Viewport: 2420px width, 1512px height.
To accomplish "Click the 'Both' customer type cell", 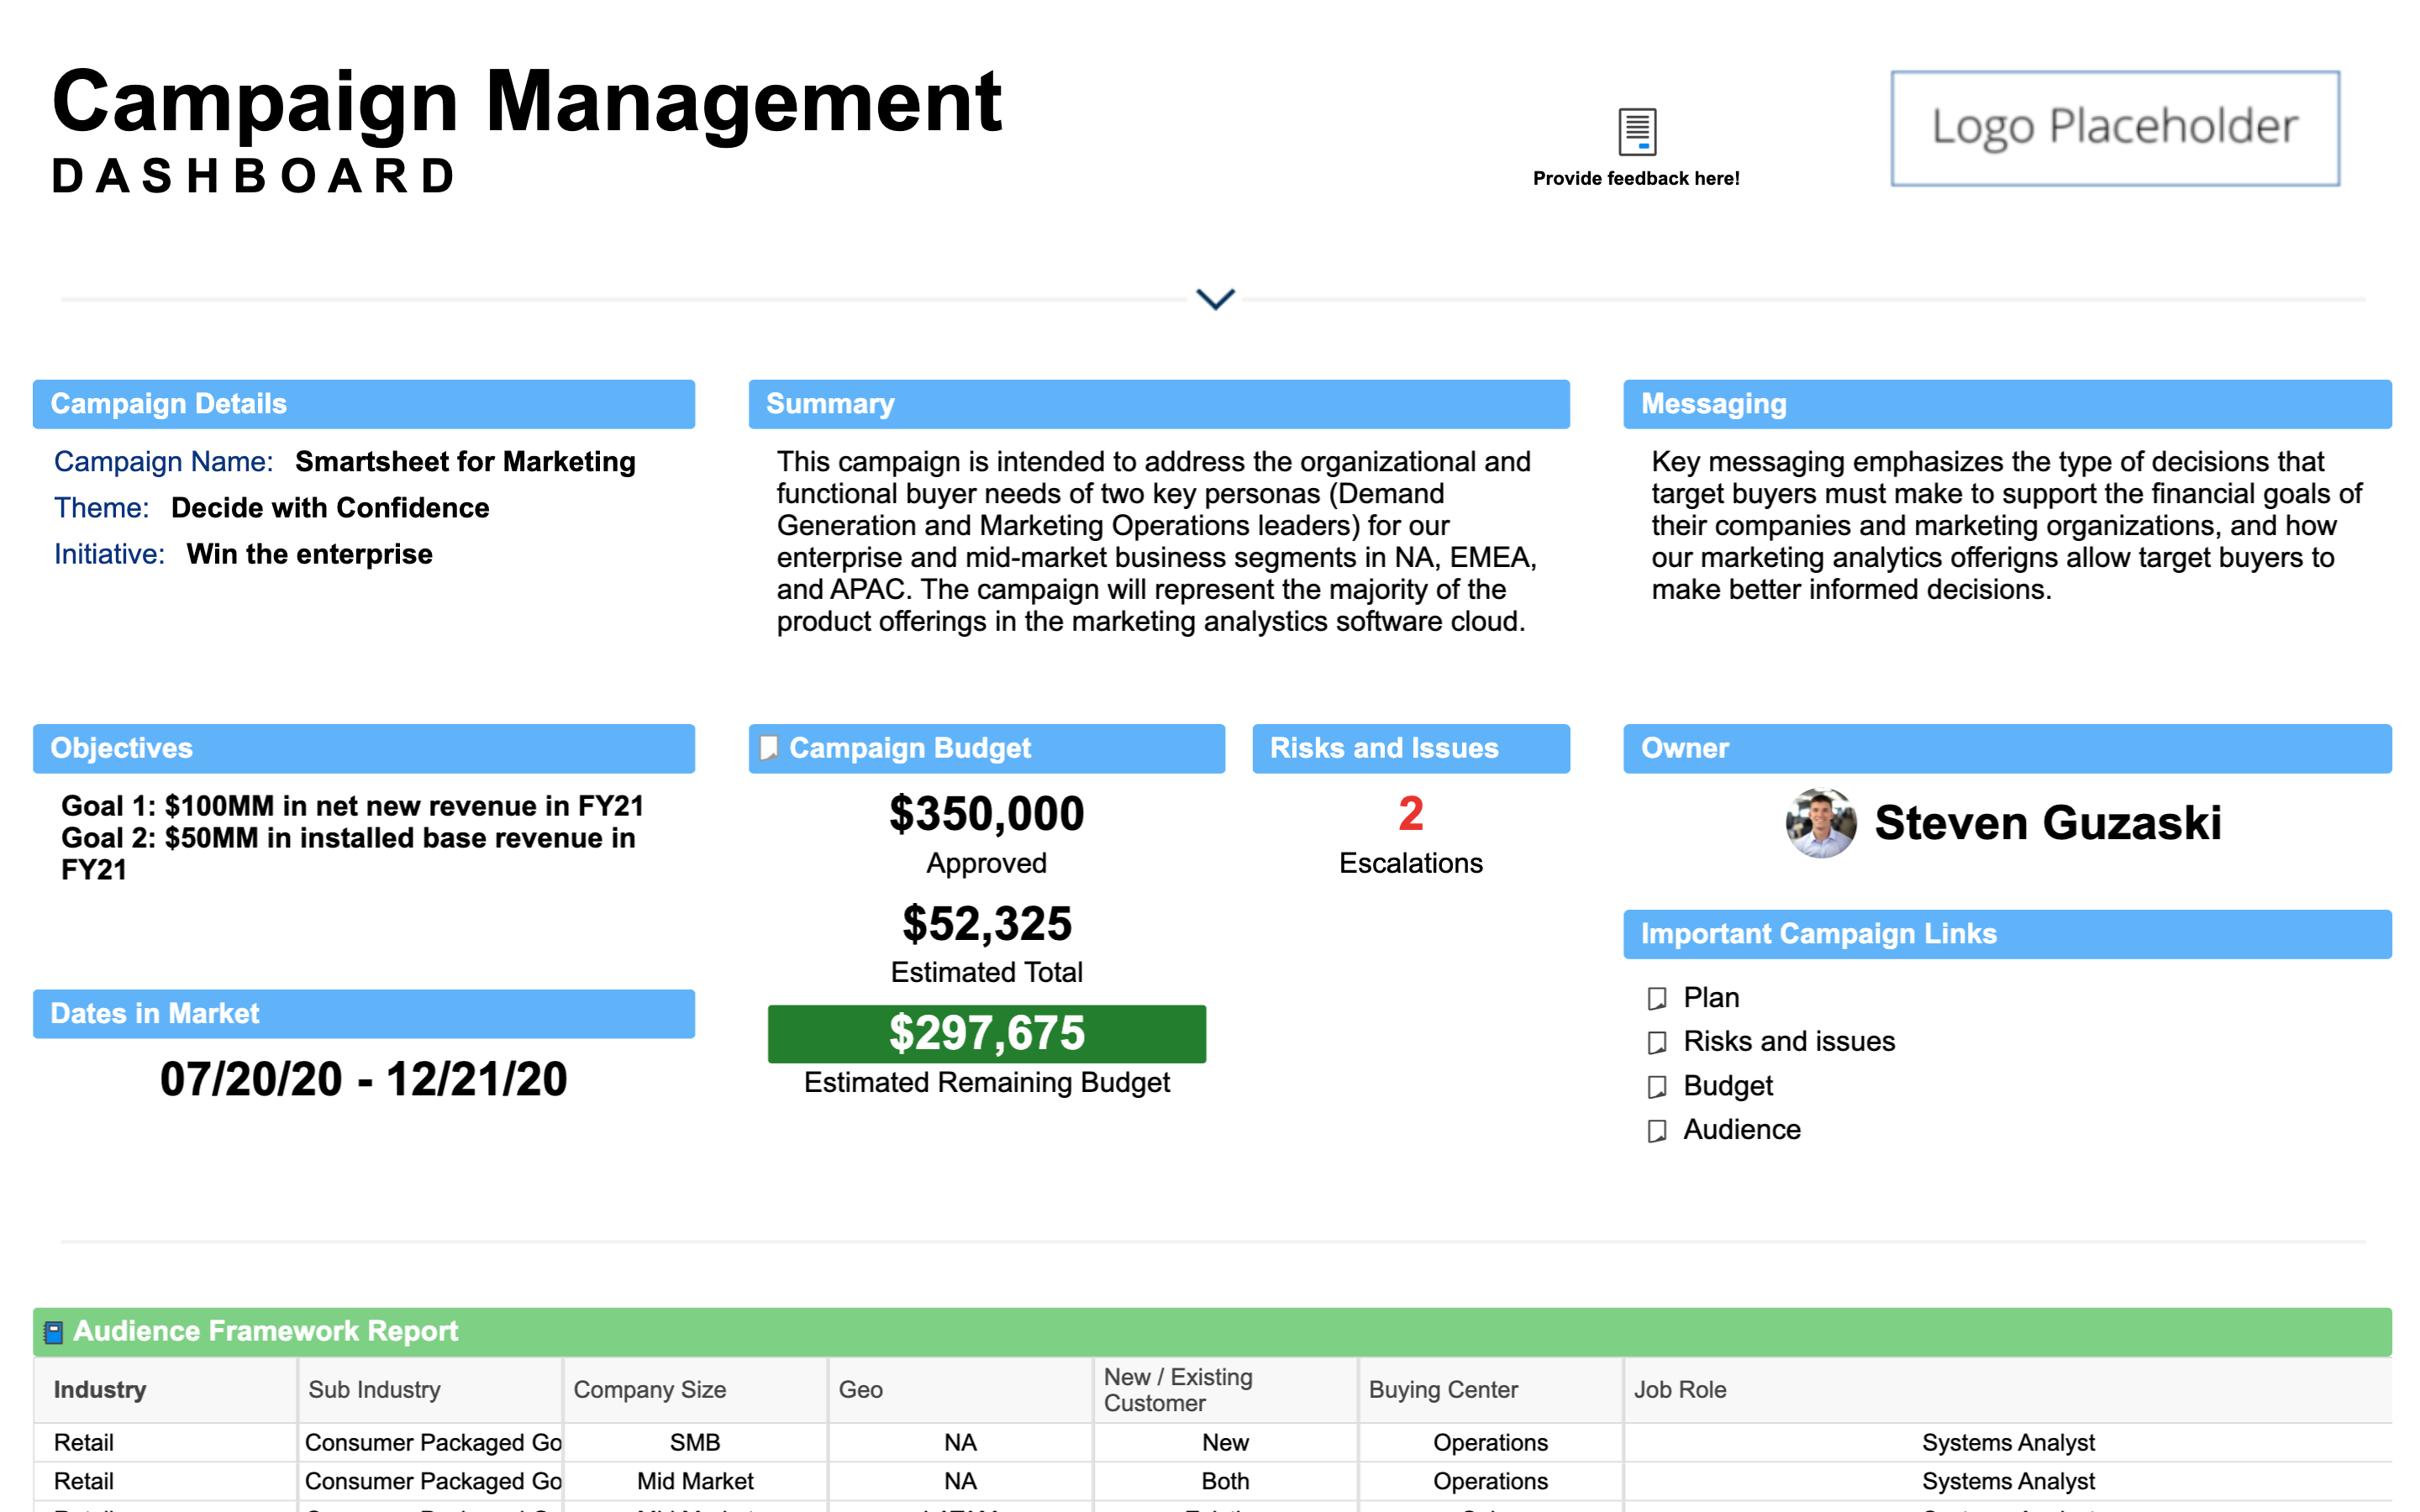I will click(x=1225, y=1480).
